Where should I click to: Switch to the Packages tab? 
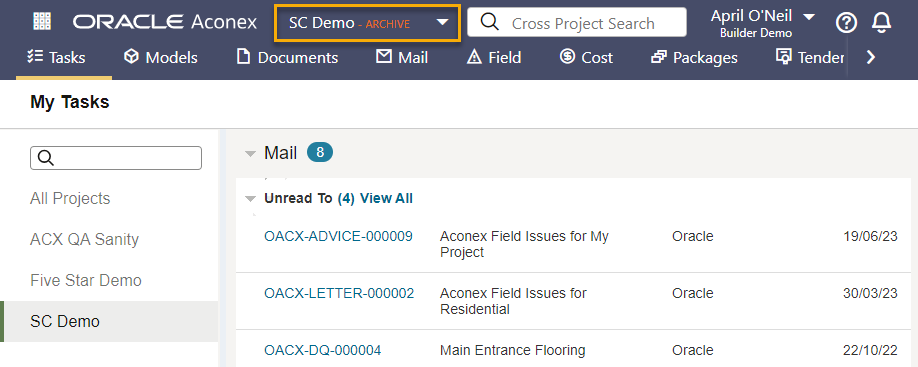point(694,57)
